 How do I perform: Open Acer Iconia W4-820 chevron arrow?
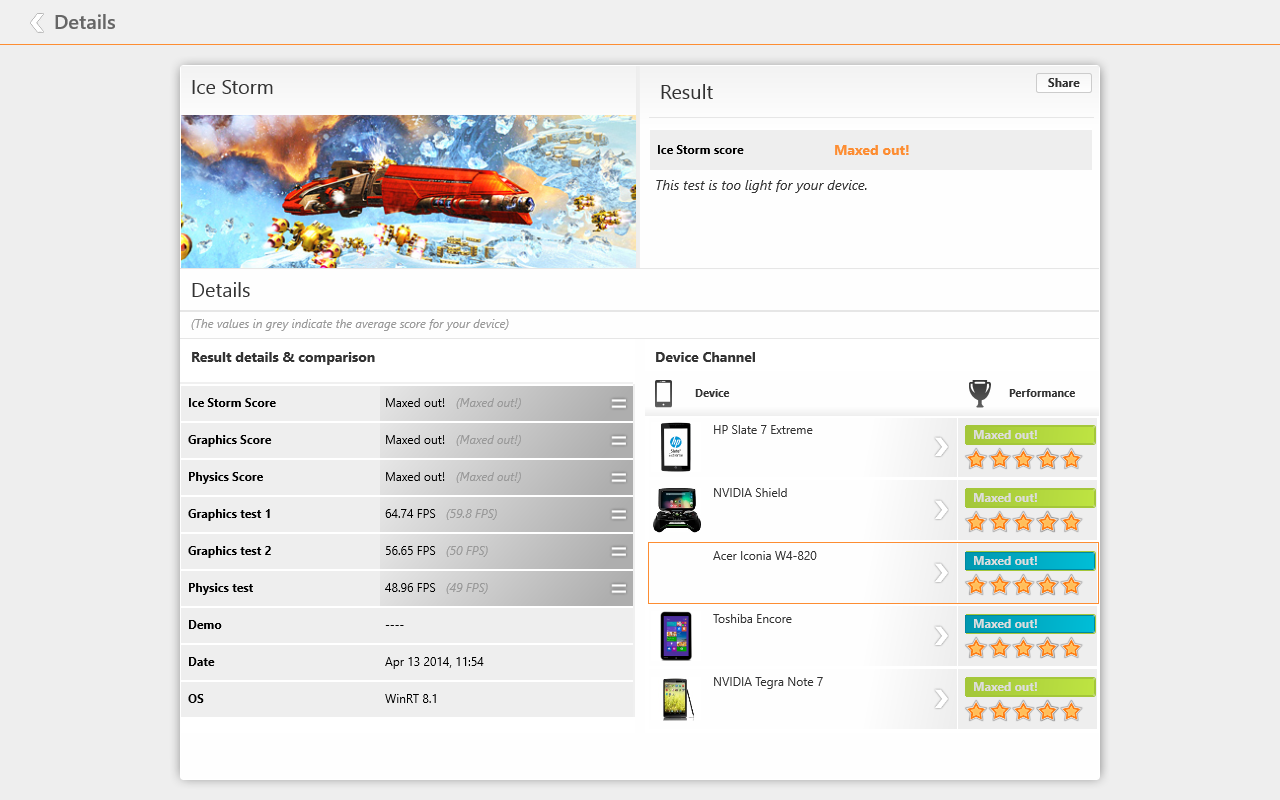pyautogui.click(x=940, y=573)
